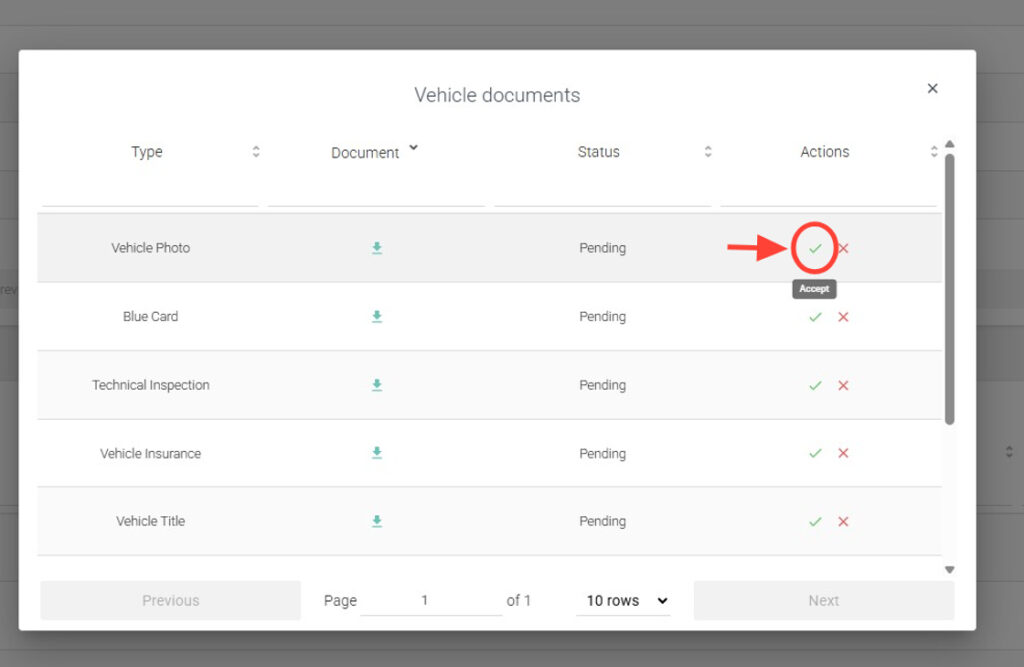Reject the Blue Card document

coord(843,317)
